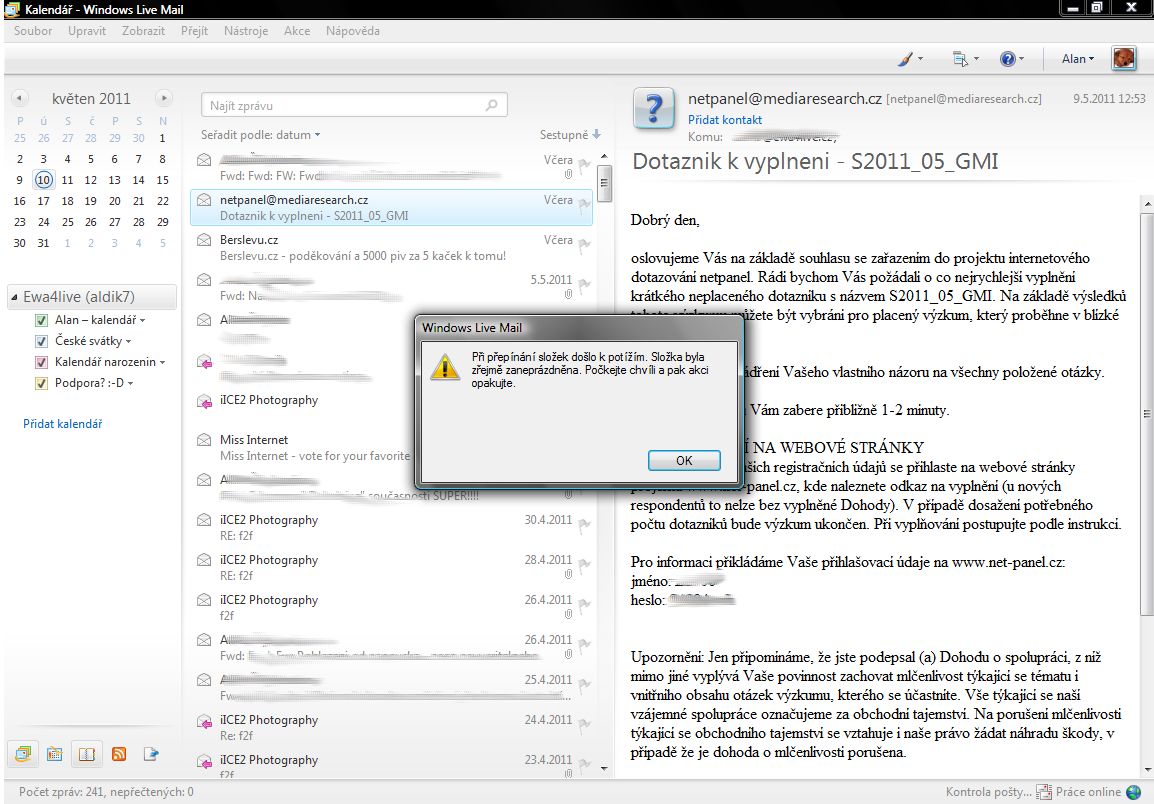Image resolution: width=1154 pixels, height=804 pixels.
Task: Flag the iCE2 Photography message from 24.4.2011
Action: point(584,726)
